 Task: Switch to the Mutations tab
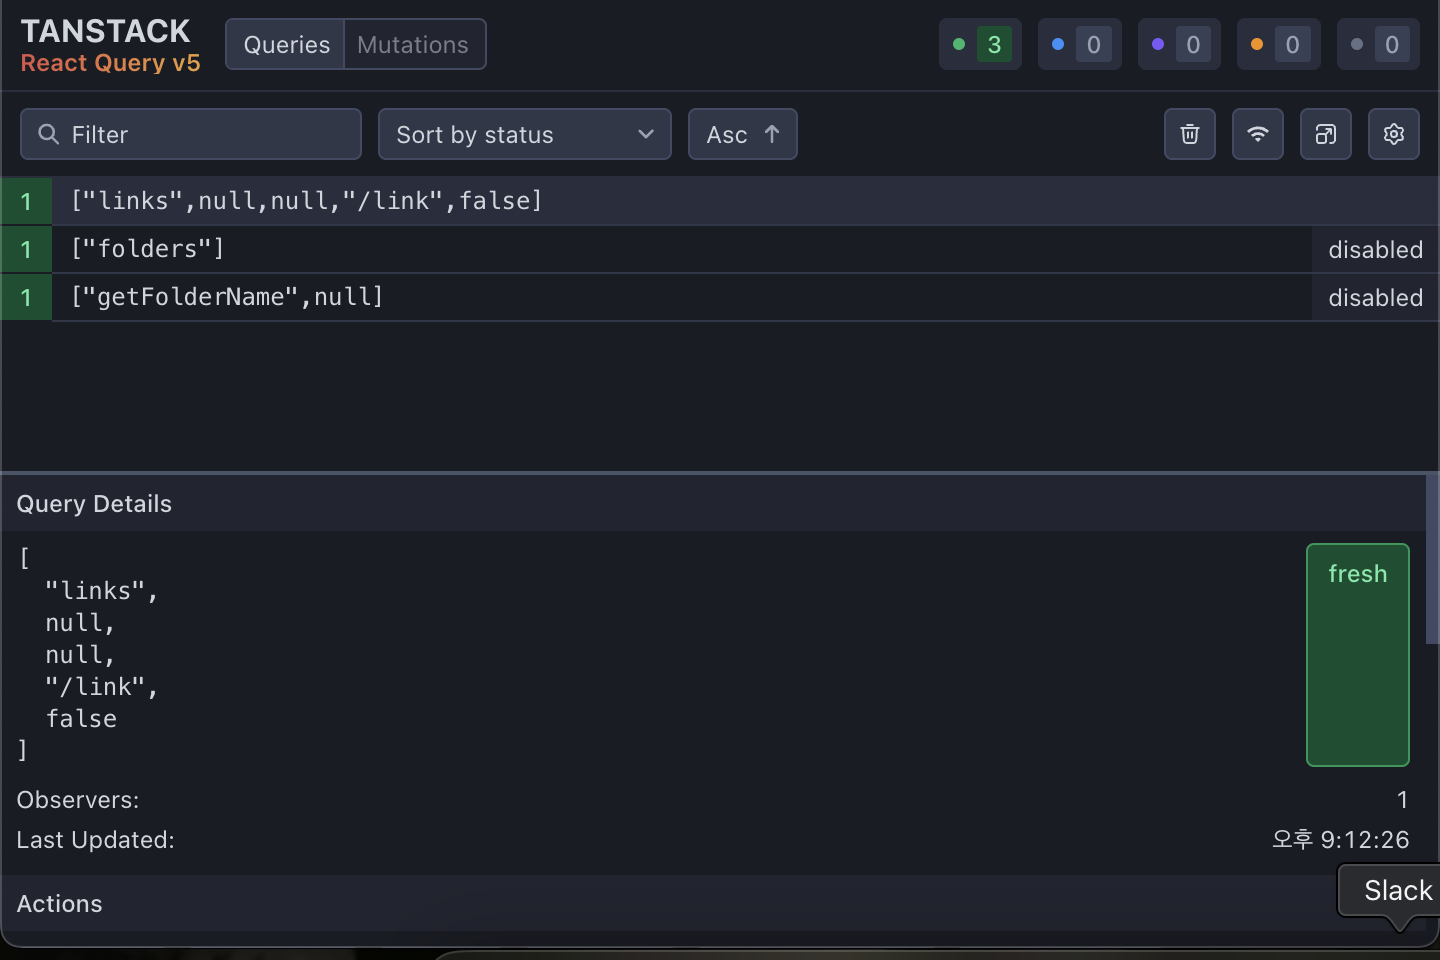click(x=413, y=45)
